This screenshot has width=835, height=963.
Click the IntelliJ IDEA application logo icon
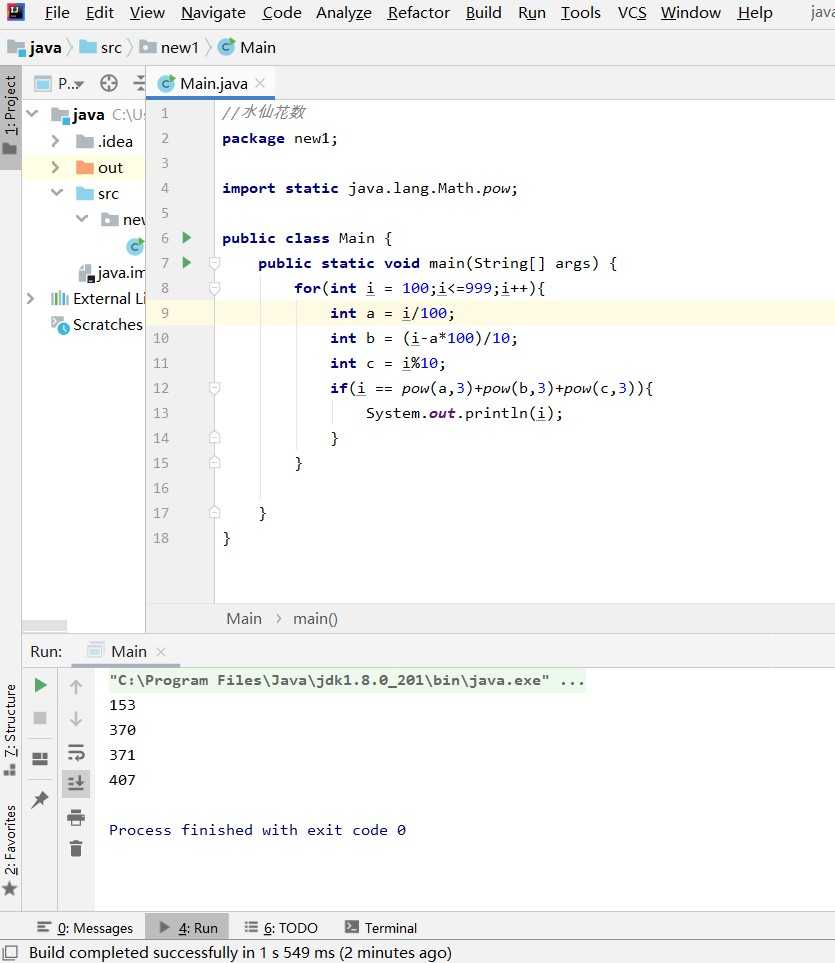point(15,12)
